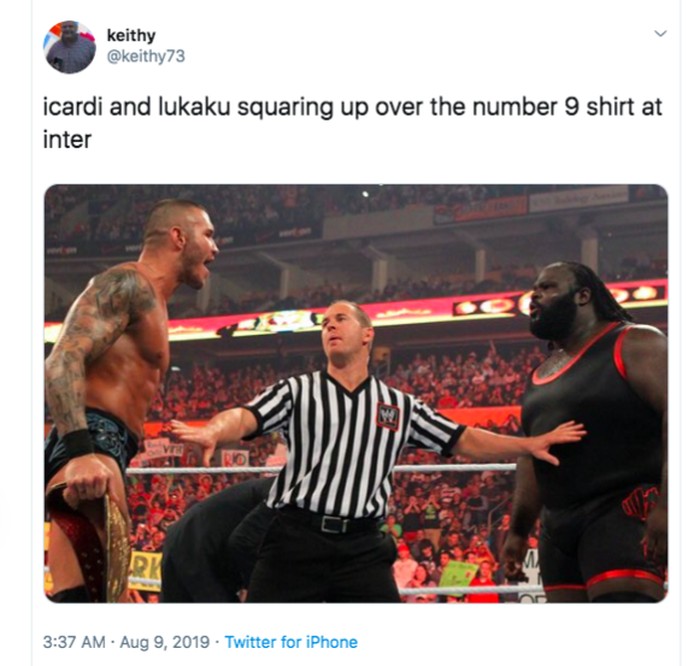Visit the @keithy73 handle
700x666 pixels.
(146, 57)
